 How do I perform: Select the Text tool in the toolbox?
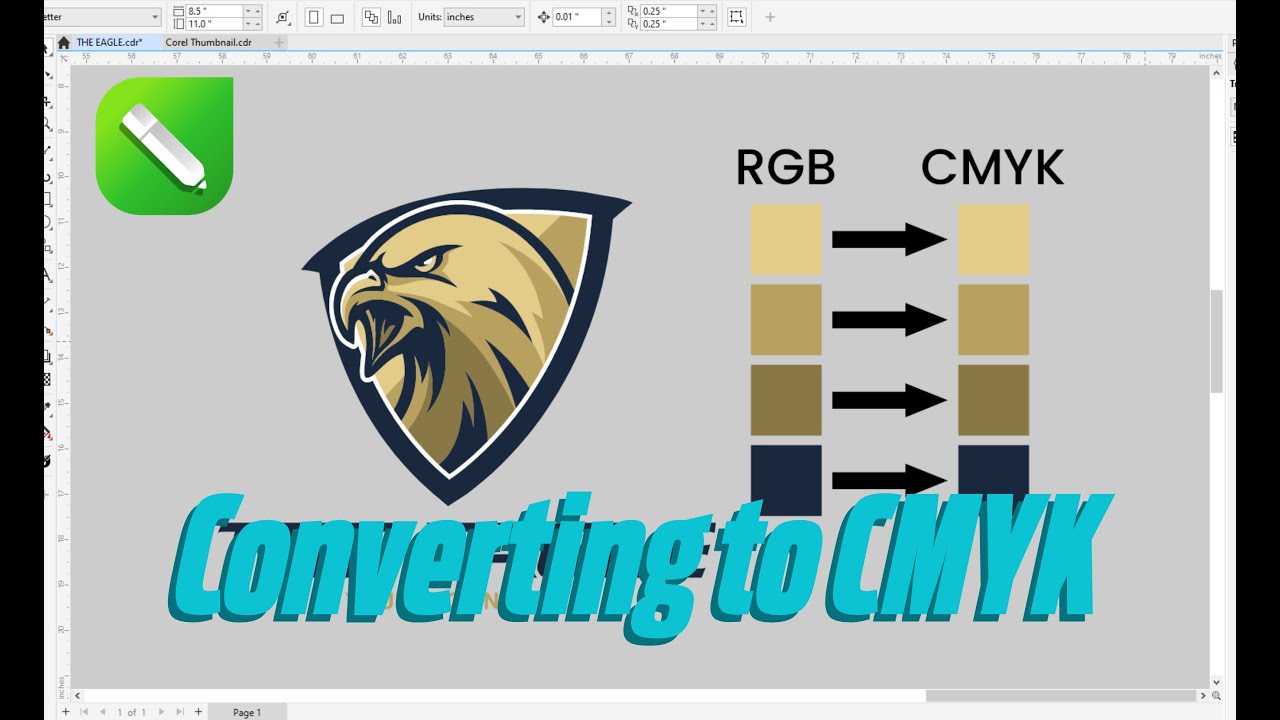tap(47, 275)
